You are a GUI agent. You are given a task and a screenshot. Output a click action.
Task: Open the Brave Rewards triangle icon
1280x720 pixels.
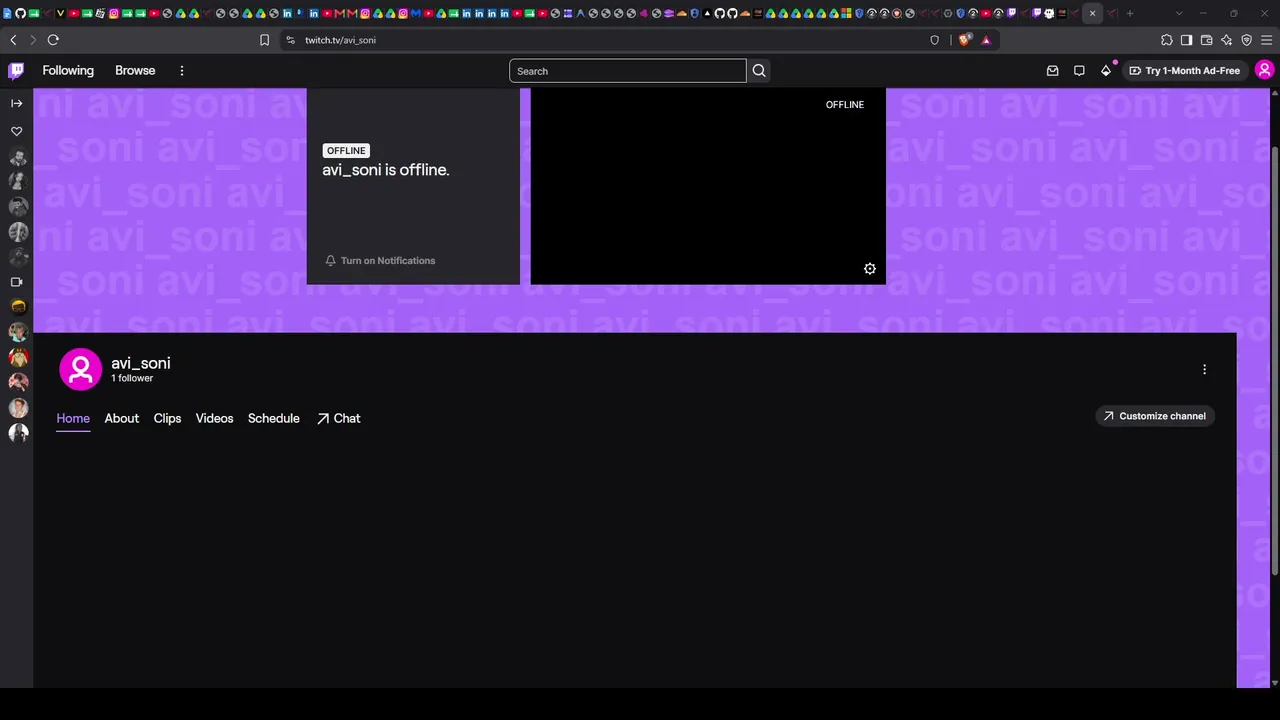click(986, 40)
